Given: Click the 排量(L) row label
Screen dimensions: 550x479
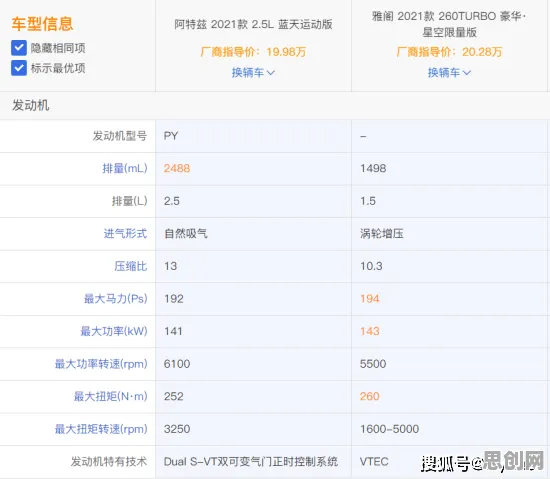Looking at the screenshot, I should [x=129, y=201].
